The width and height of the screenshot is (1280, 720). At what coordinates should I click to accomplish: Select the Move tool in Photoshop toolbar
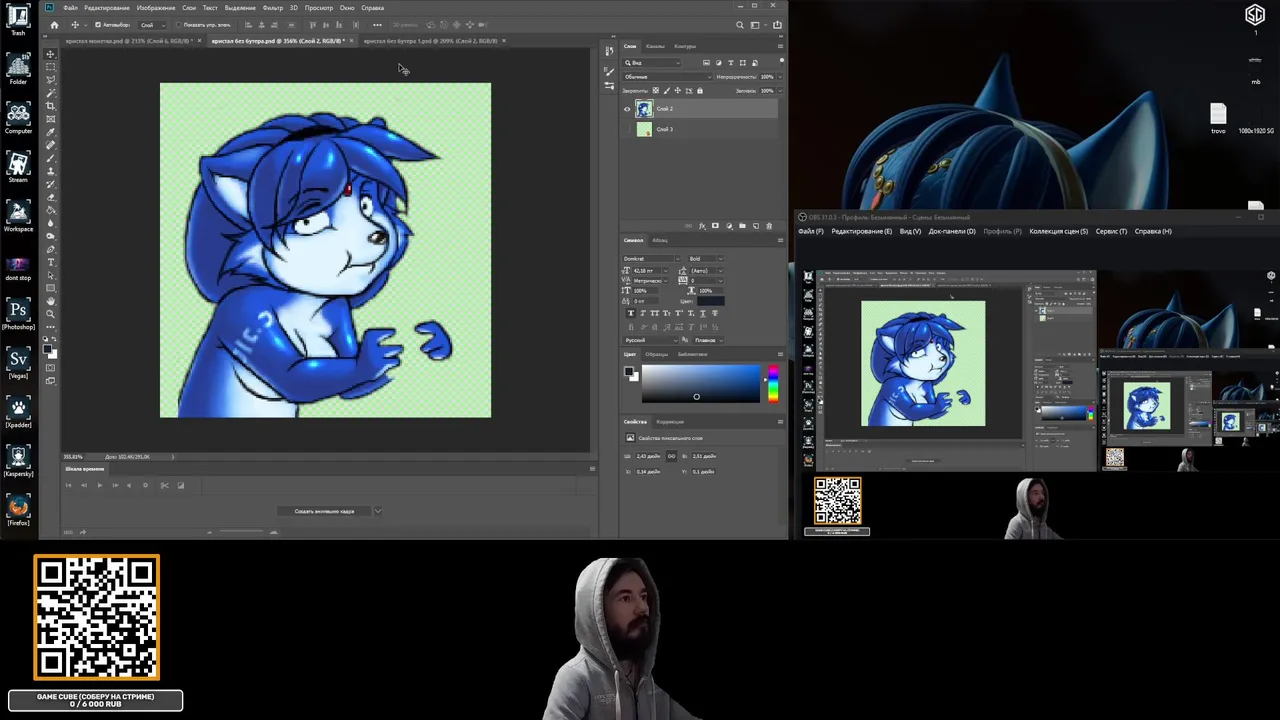click(50, 54)
